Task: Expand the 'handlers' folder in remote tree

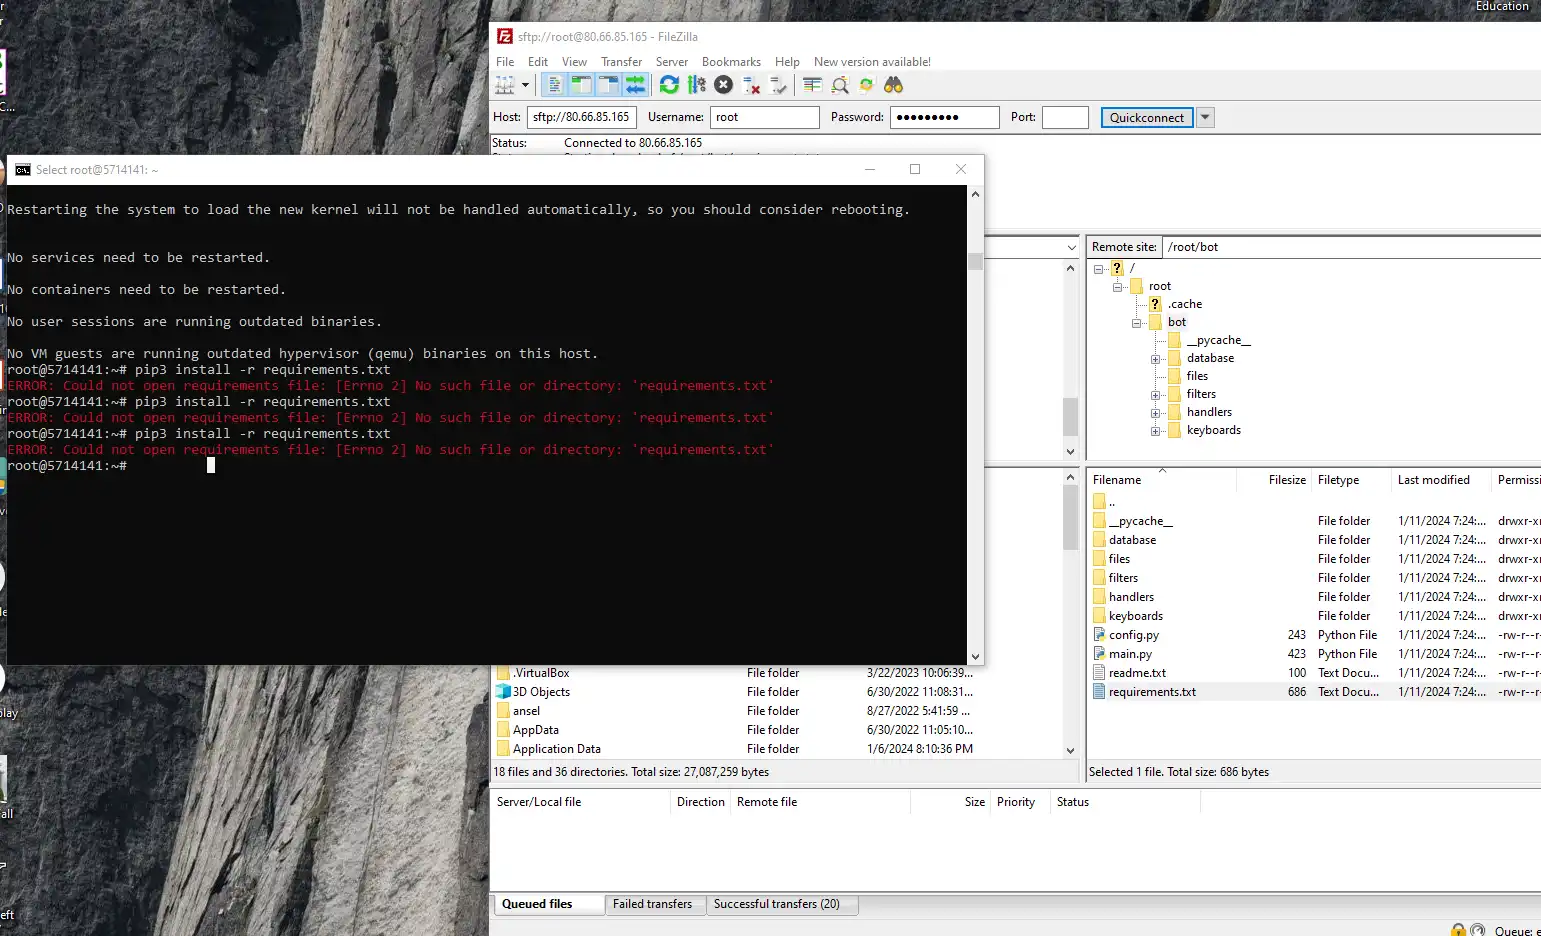Action: [1156, 413]
